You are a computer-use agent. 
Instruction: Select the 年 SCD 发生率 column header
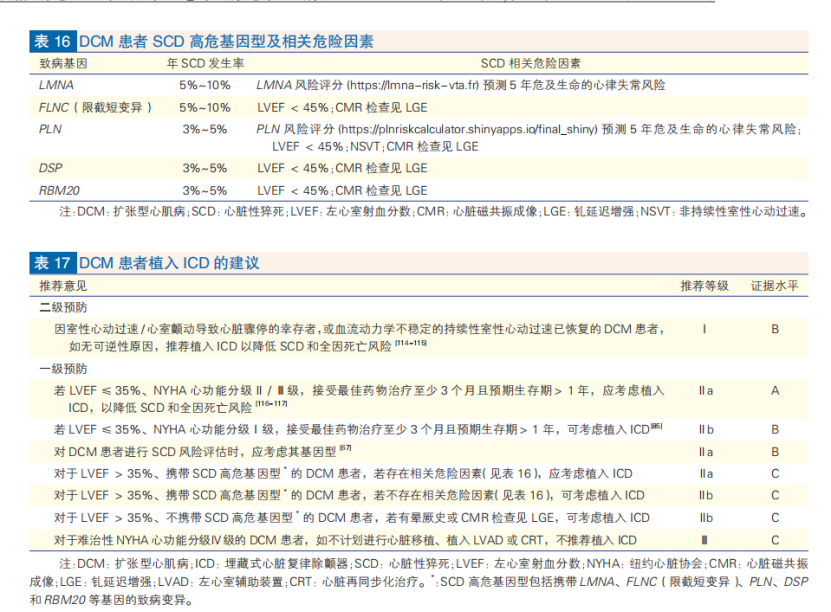click(203, 62)
